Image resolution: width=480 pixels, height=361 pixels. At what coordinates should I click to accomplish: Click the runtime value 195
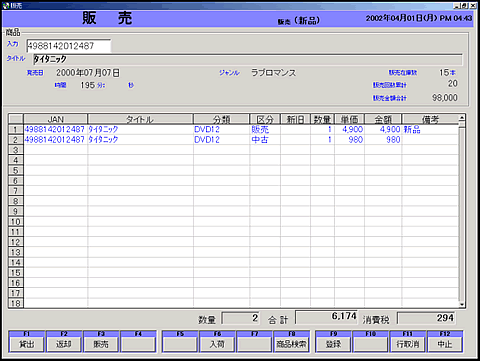pos(88,85)
